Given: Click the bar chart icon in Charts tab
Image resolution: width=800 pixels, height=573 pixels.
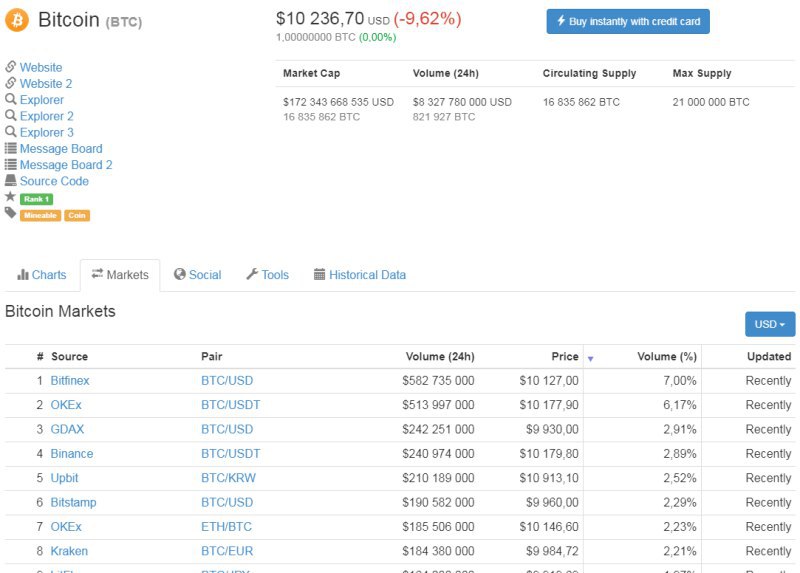Looking at the screenshot, I should pyautogui.click(x=23, y=275).
